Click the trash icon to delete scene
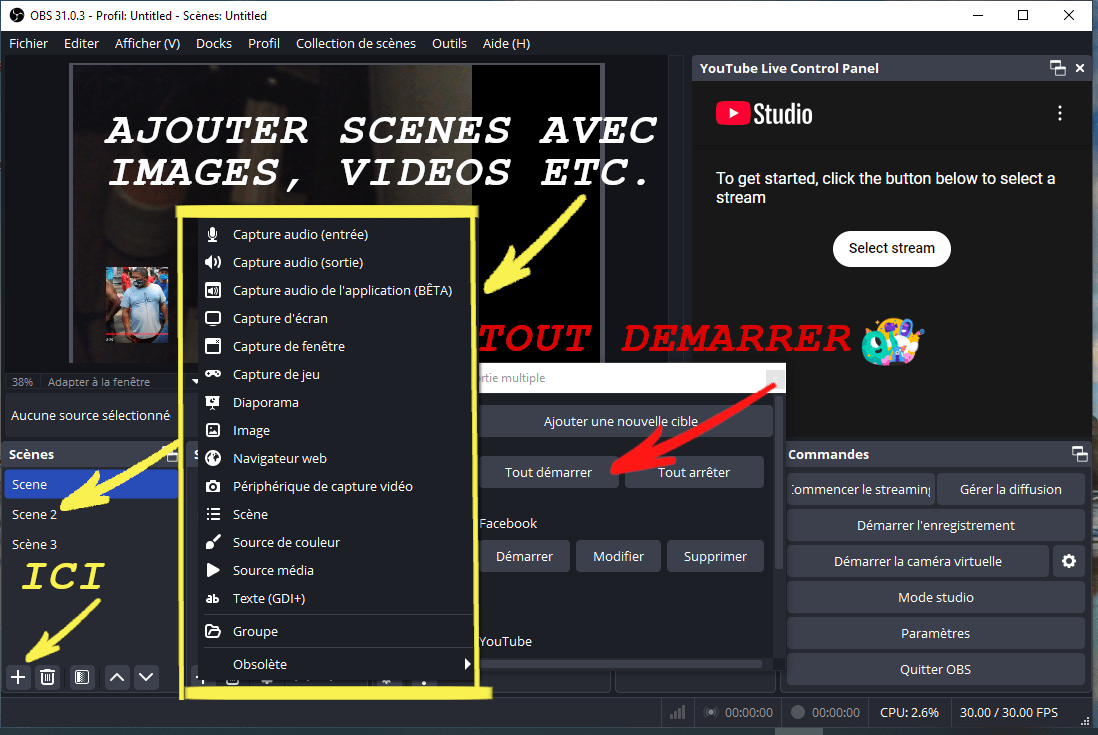The image size is (1098, 735). pyautogui.click(x=47, y=677)
